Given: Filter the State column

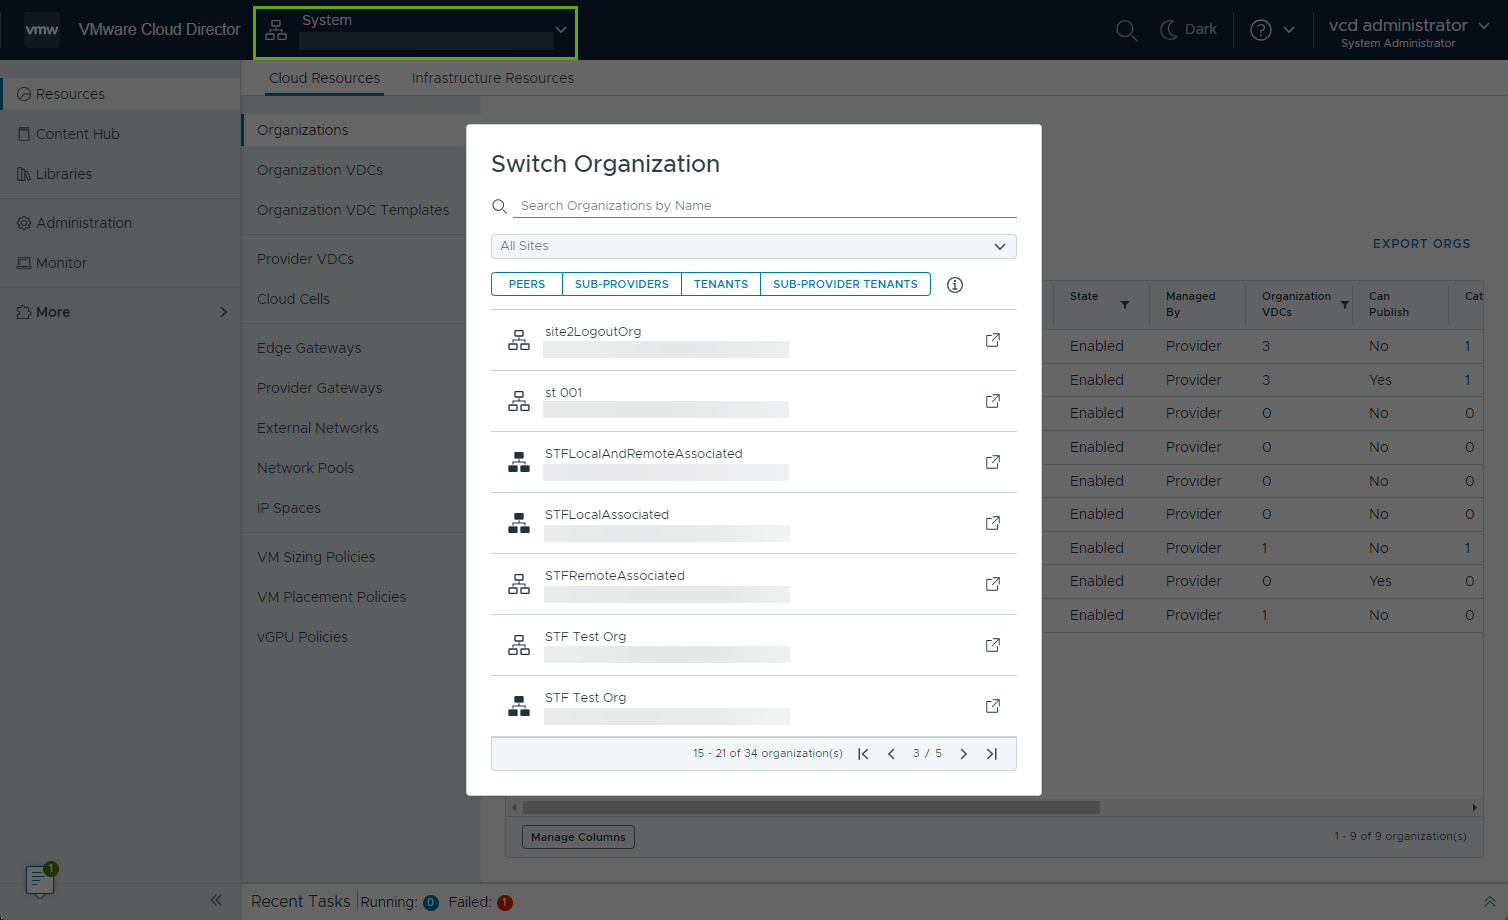Looking at the screenshot, I should pyautogui.click(x=1125, y=305).
